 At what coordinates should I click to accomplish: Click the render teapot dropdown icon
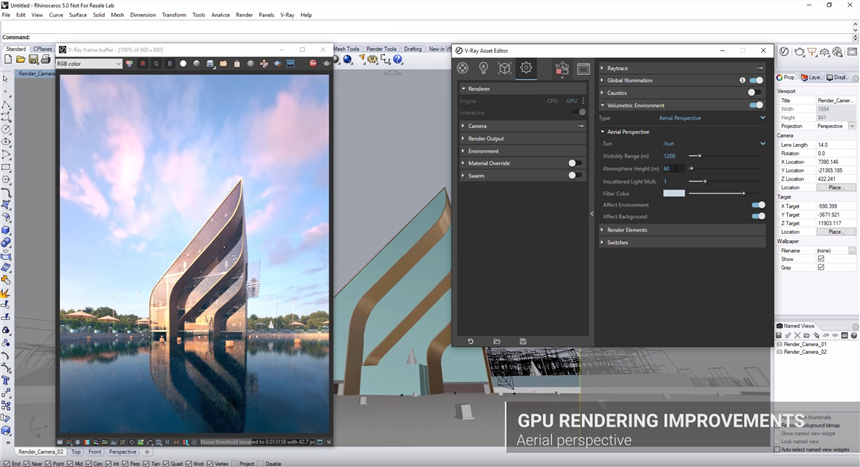point(562,68)
